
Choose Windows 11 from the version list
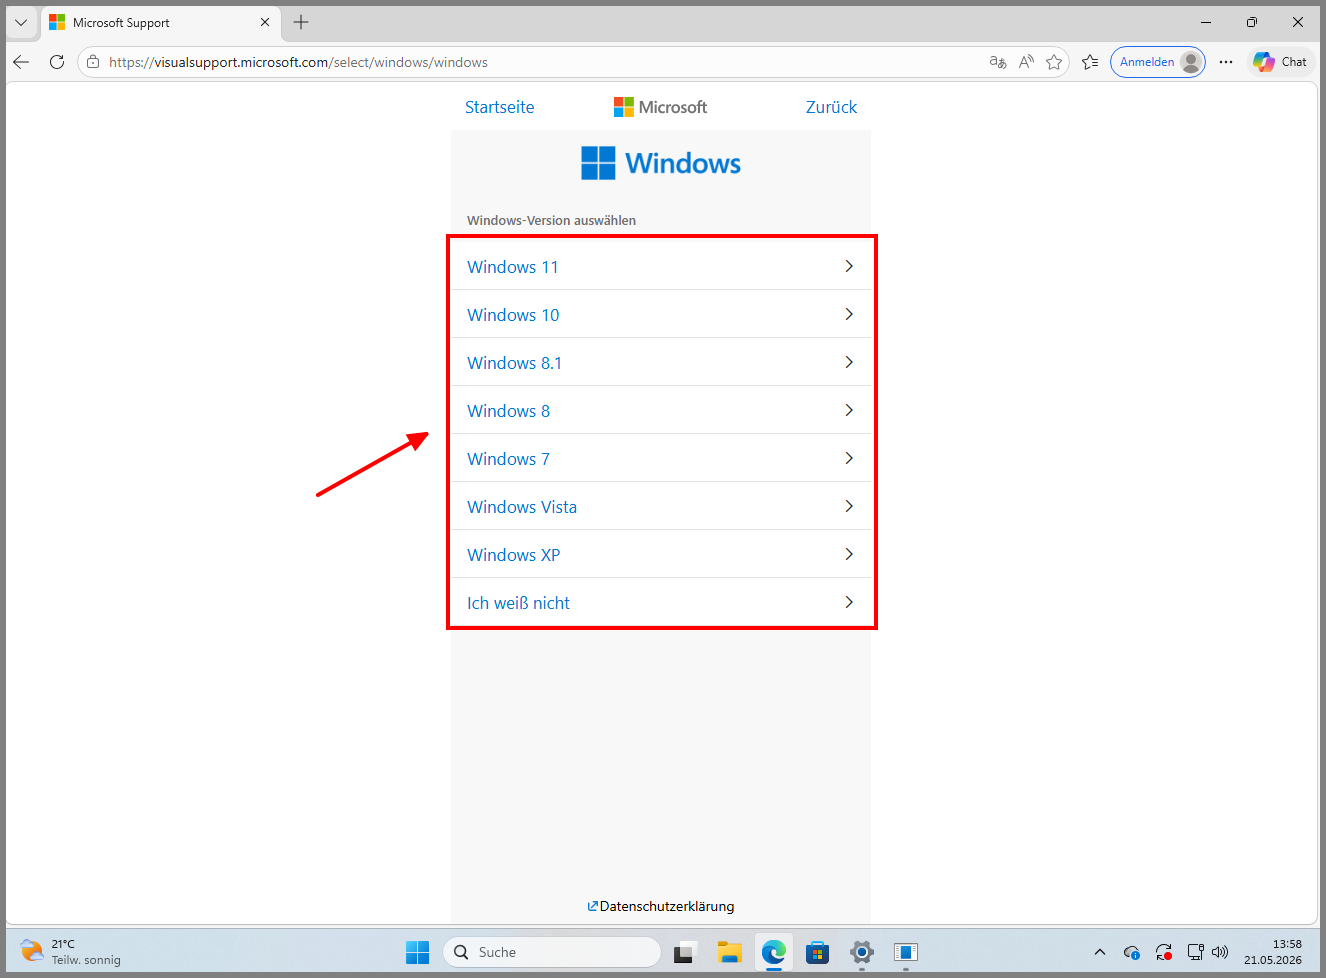pos(661,266)
